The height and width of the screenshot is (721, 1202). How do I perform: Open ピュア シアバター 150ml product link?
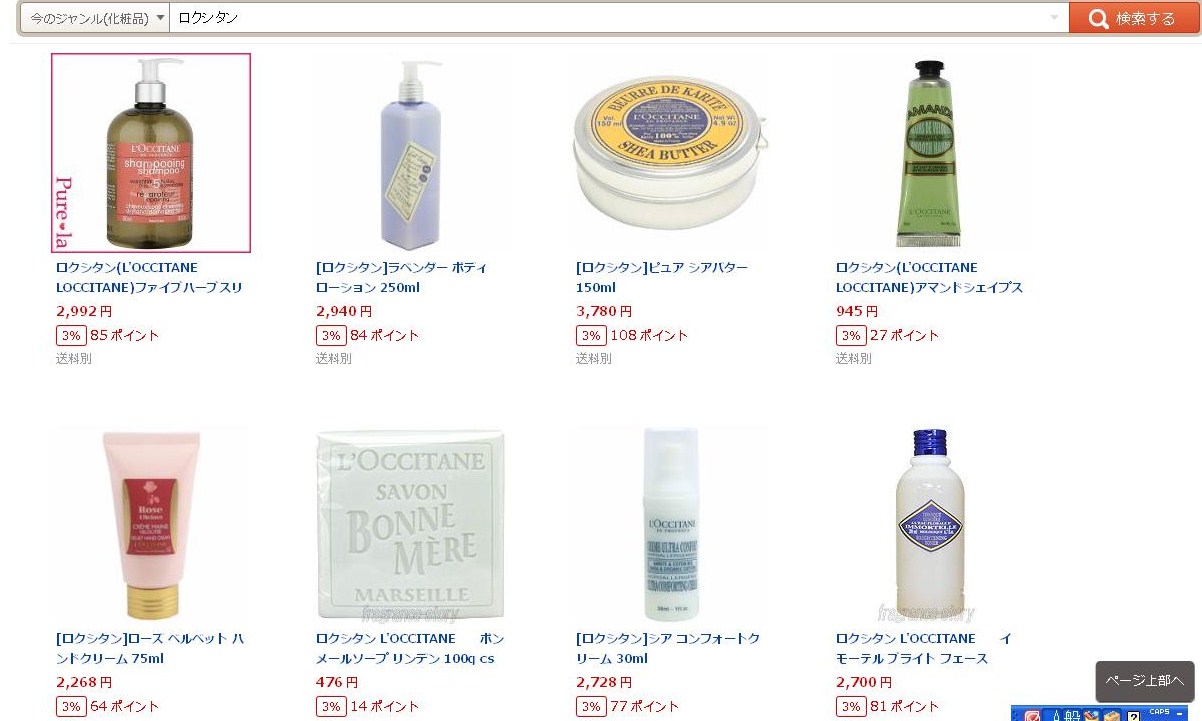tap(662, 277)
